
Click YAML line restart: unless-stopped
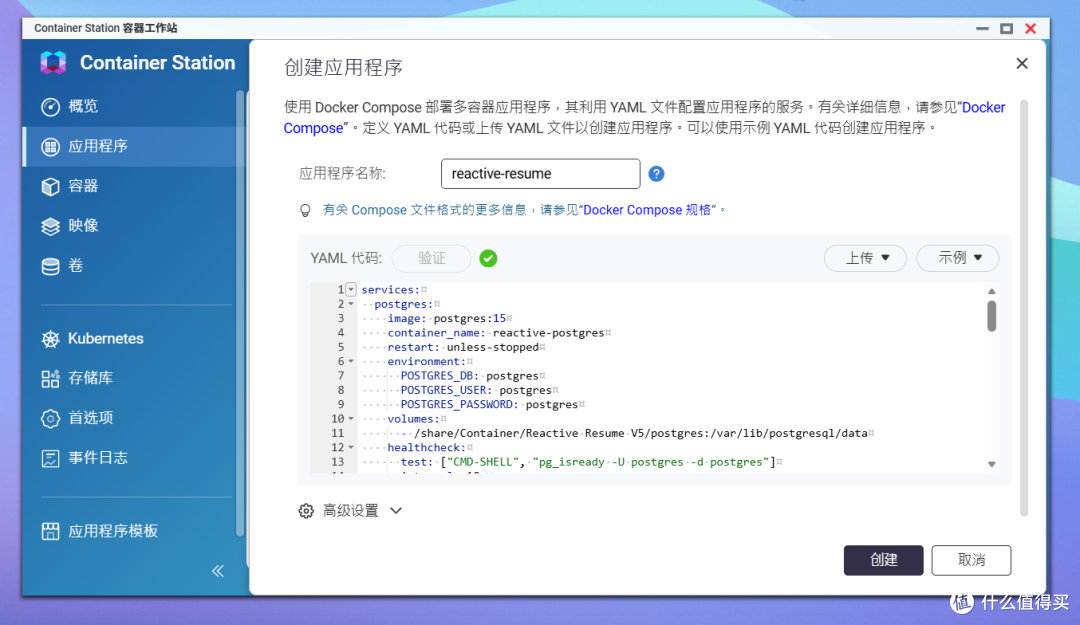point(466,347)
